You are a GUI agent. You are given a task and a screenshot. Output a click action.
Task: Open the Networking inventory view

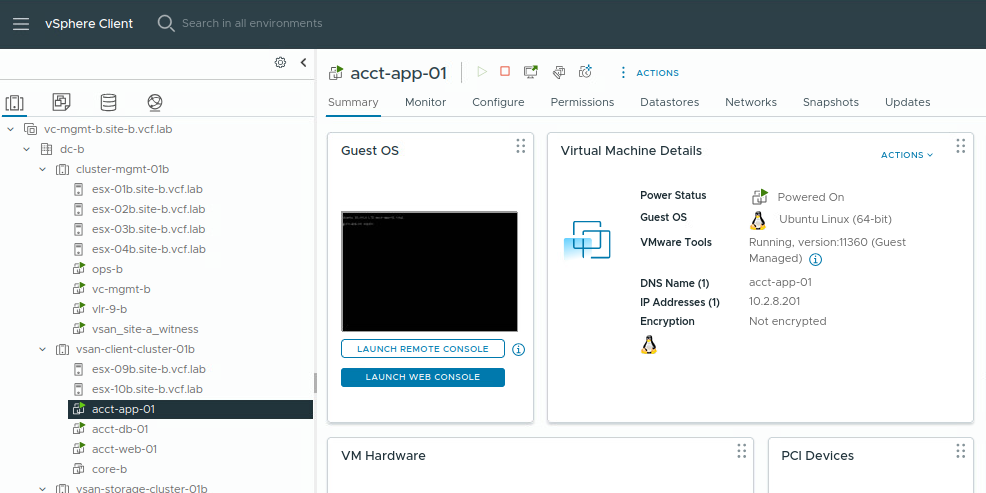[x=154, y=102]
